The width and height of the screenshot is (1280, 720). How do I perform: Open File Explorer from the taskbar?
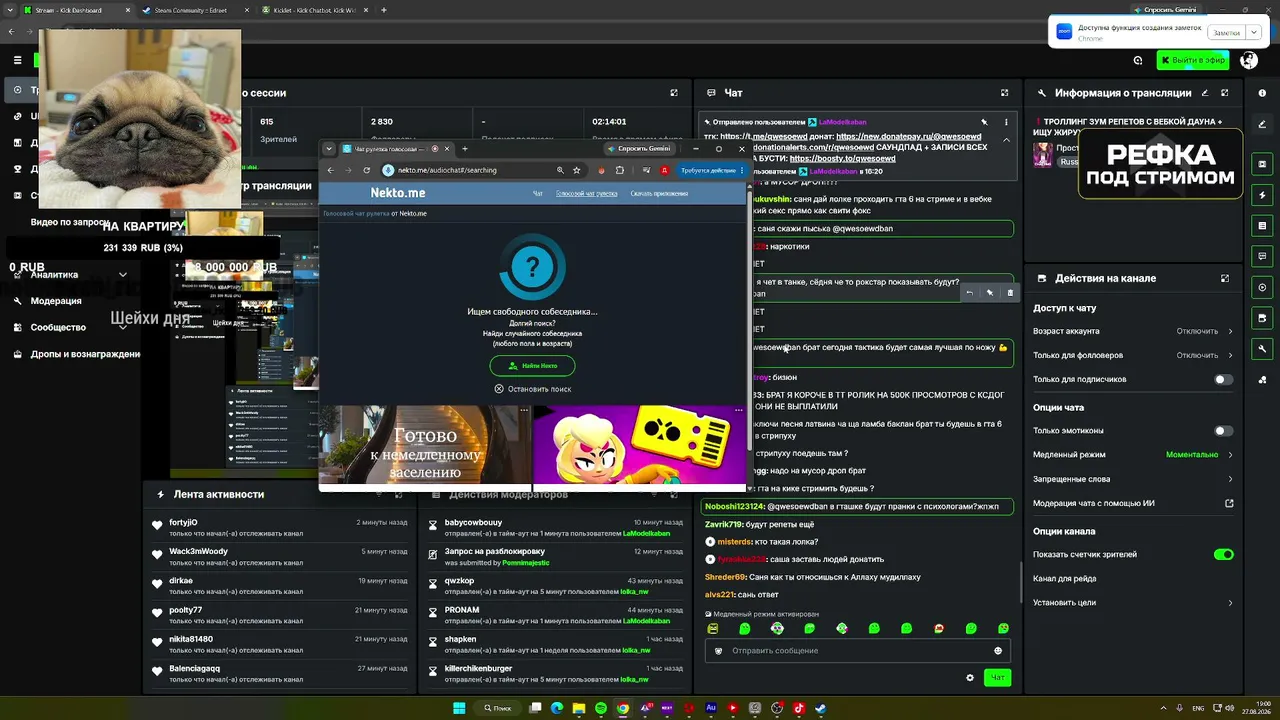[x=579, y=708]
